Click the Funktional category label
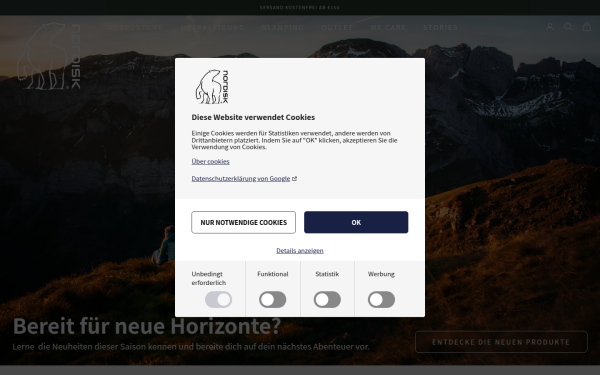 (273, 274)
